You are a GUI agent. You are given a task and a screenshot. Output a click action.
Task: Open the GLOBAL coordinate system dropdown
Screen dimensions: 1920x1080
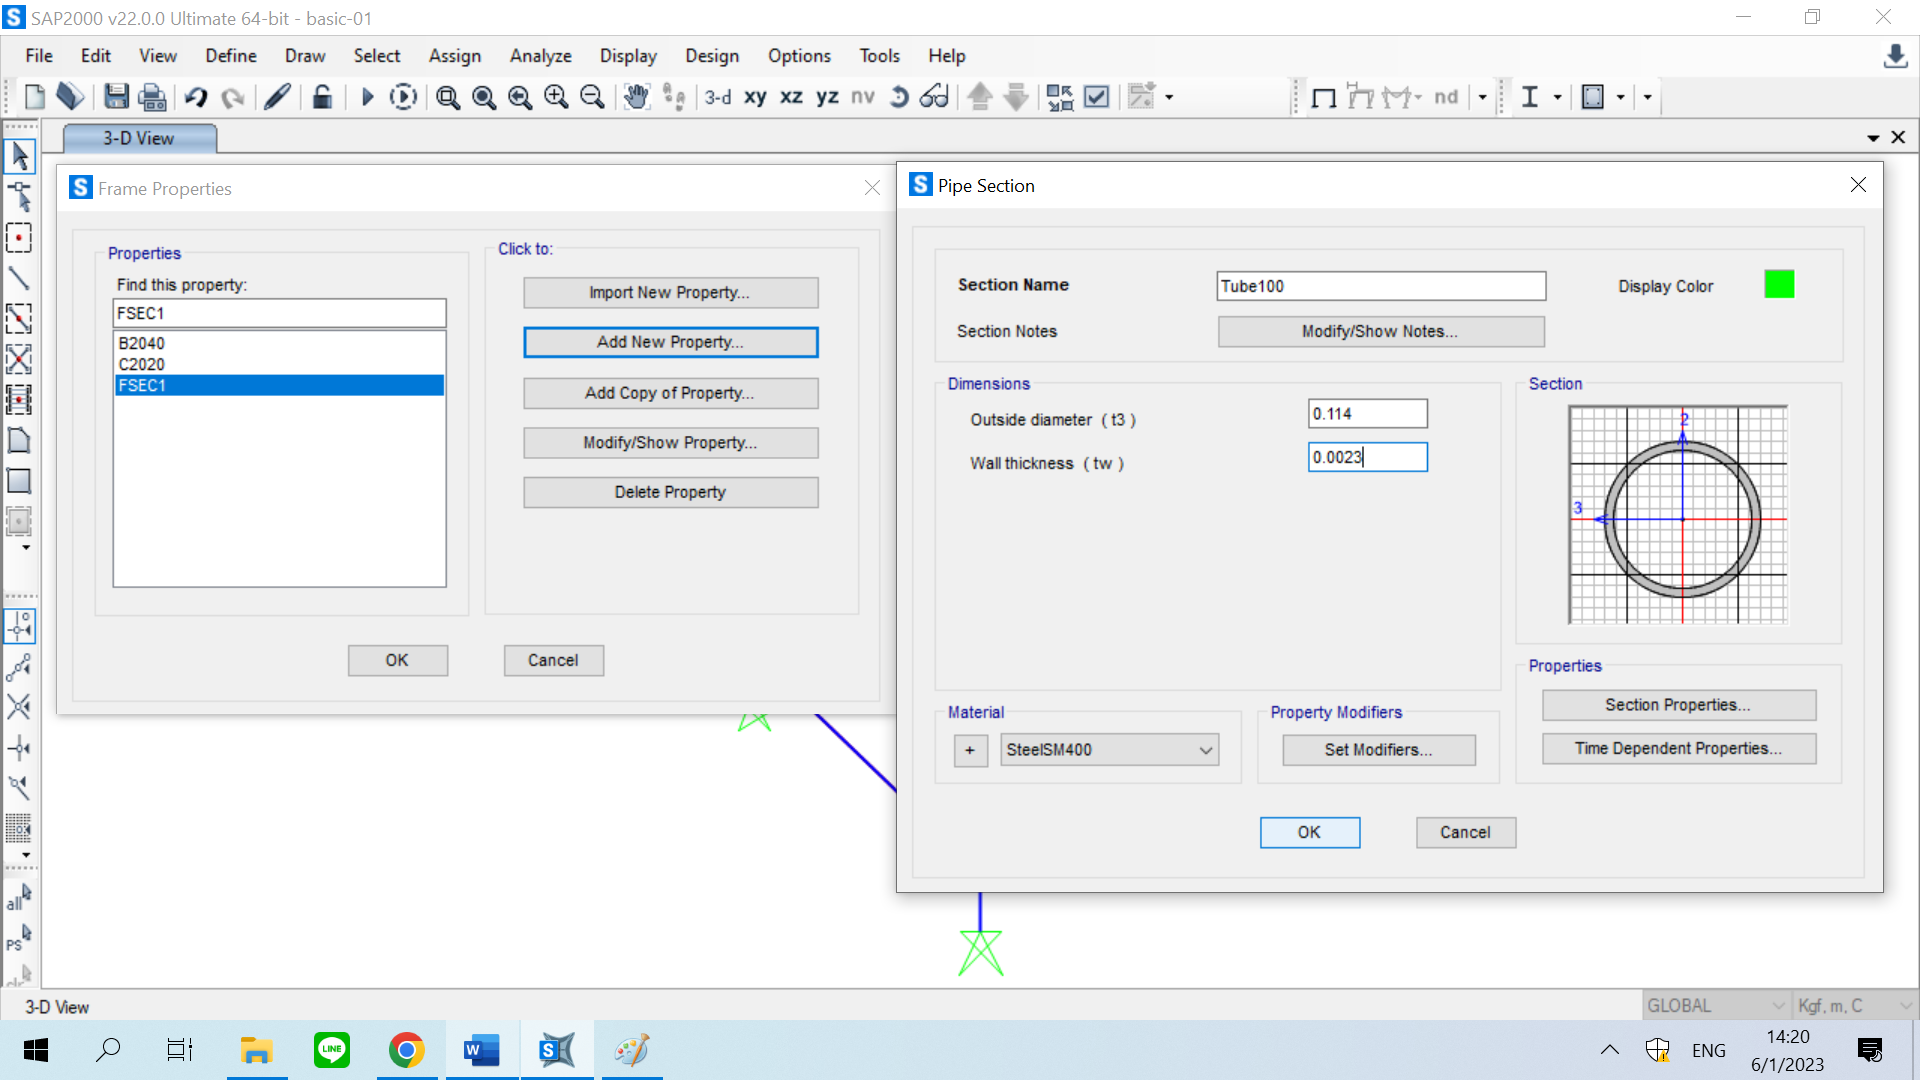click(x=1716, y=1005)
